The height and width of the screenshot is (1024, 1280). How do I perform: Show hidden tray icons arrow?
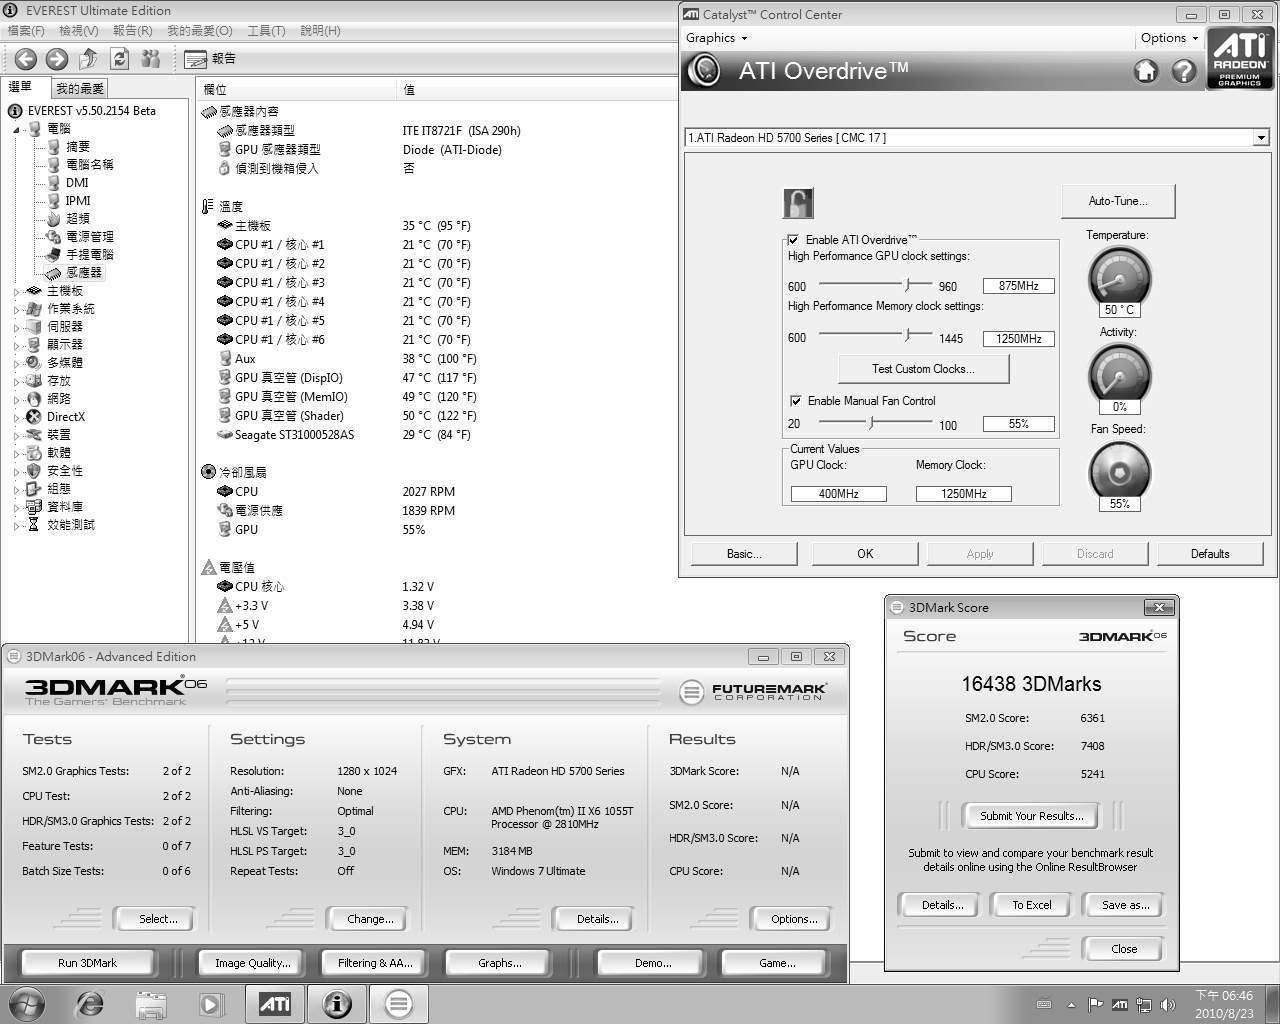[1071, 1005]
